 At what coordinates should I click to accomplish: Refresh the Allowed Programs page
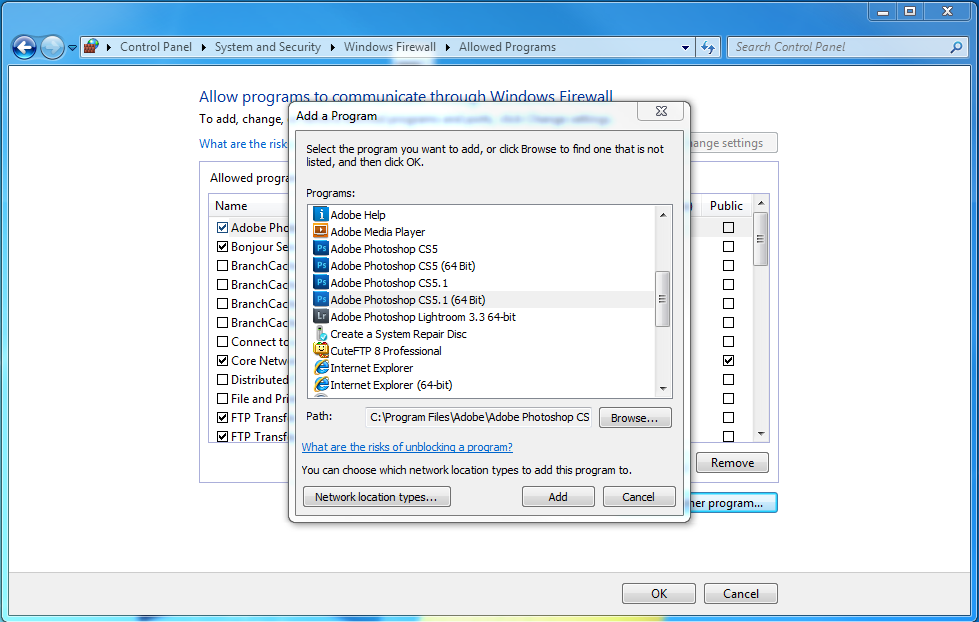tap(707, 47)
